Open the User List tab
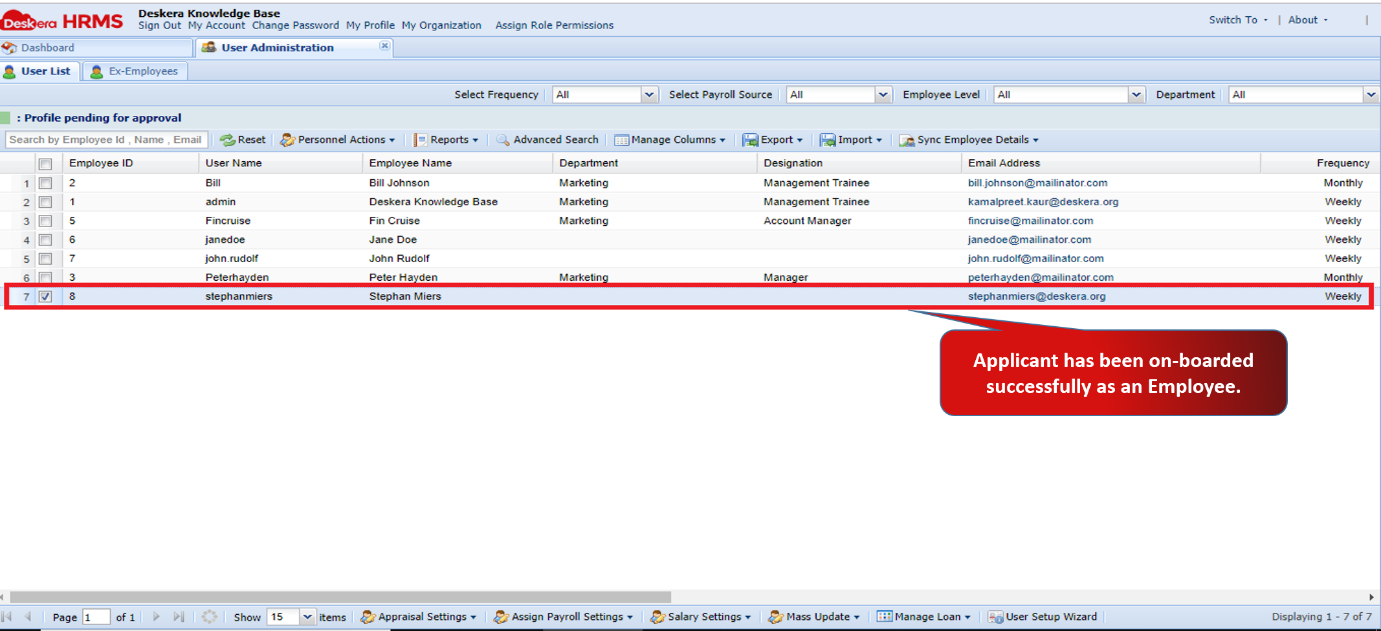Image resolution: width=1381 pixels, height=631 pixels. 39,72
